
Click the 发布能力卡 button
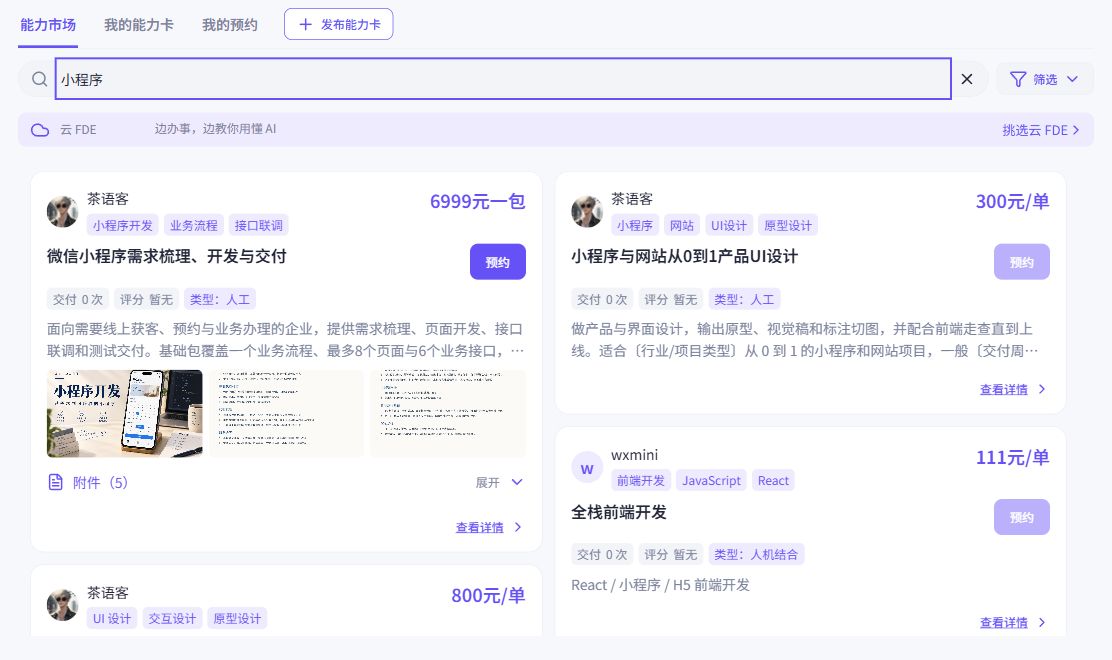(x=338, y=24)
